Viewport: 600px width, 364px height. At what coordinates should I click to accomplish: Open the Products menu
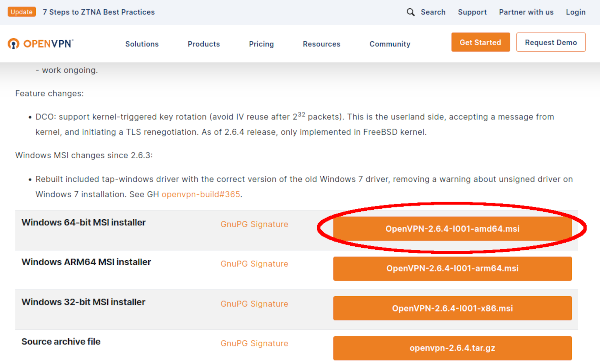pos(204,44)
